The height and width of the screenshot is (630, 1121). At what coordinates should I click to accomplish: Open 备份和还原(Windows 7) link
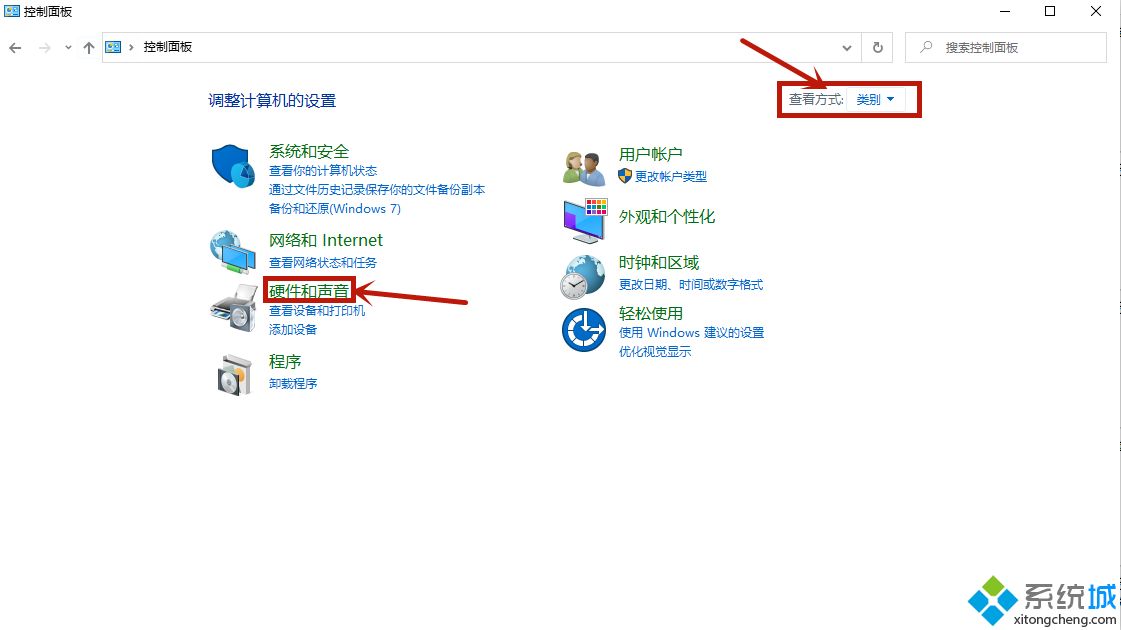point(334,208)
